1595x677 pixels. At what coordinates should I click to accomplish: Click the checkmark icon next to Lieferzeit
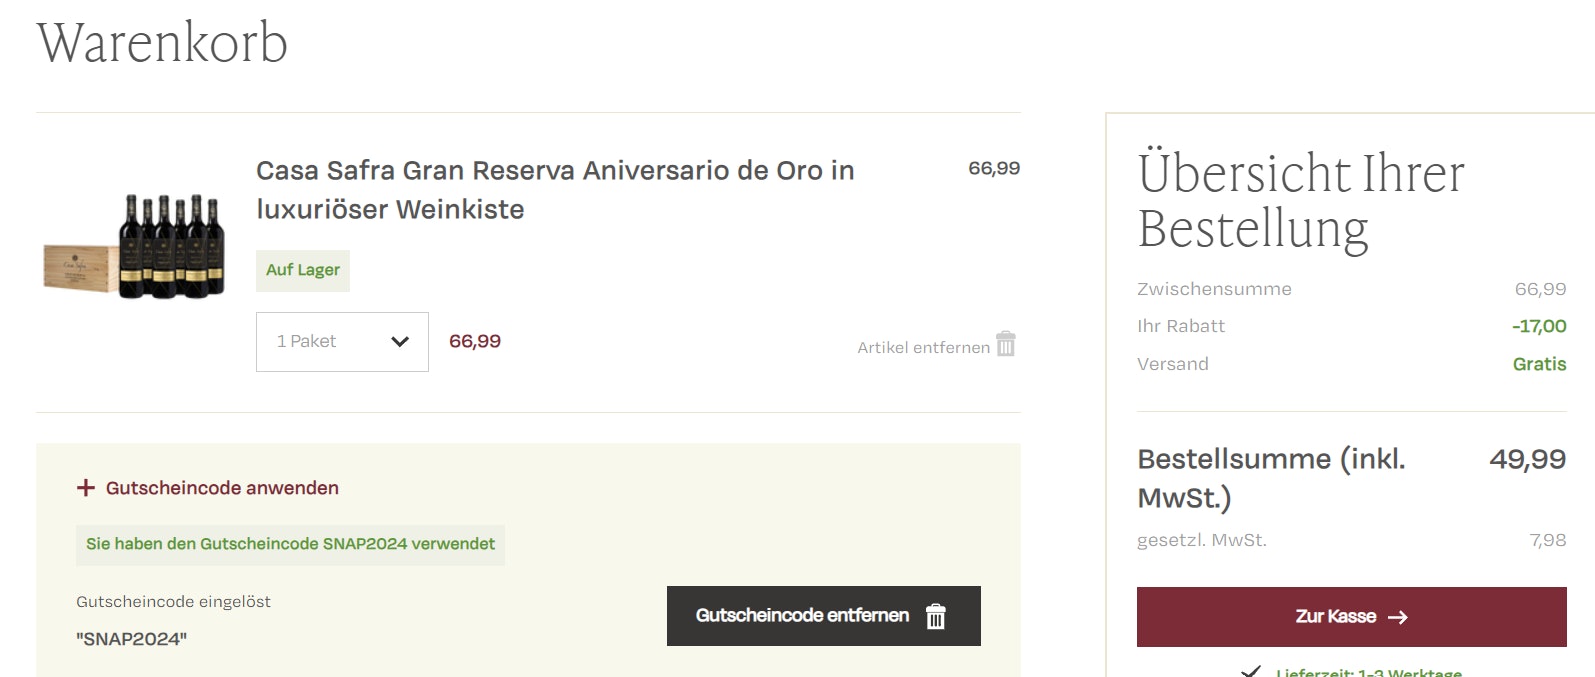click(1250, 671)
